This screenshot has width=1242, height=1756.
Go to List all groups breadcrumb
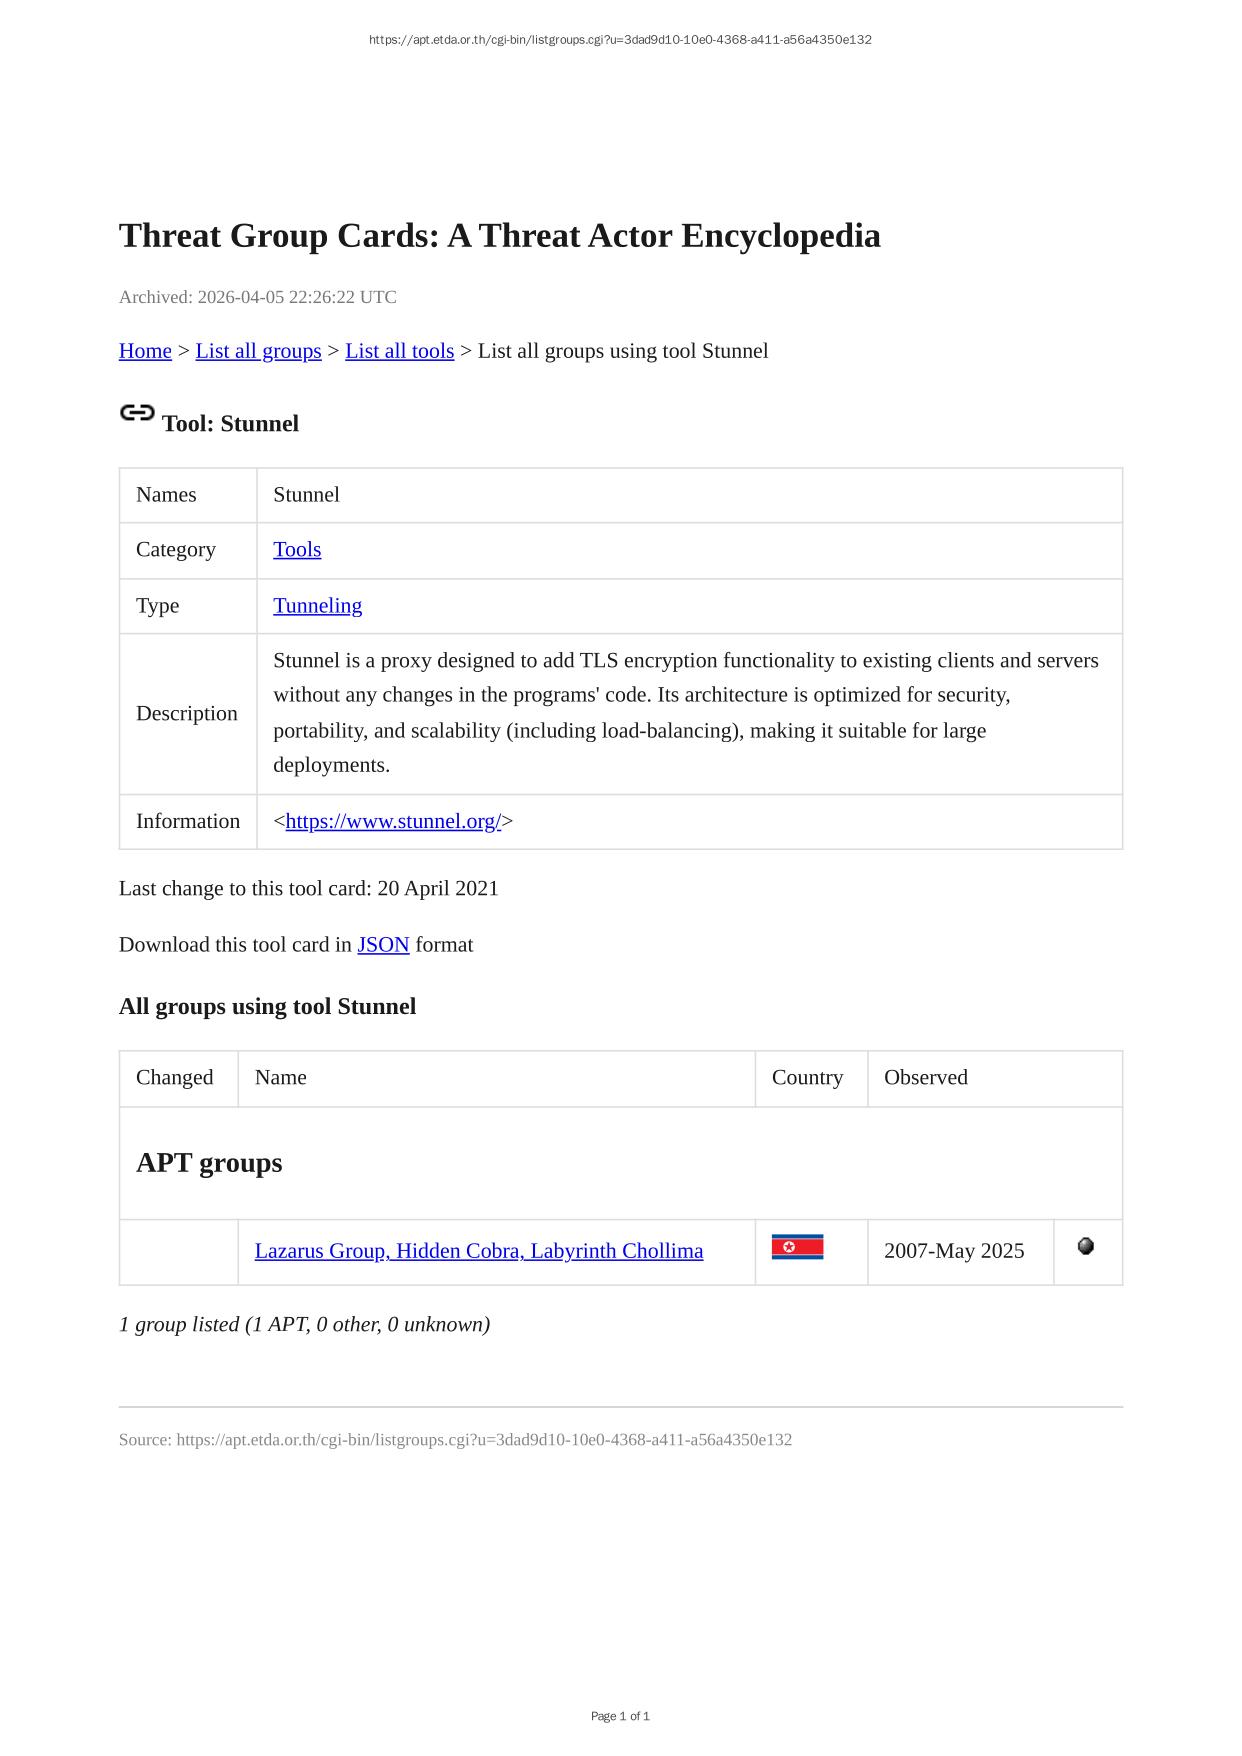tap(258, 351)
